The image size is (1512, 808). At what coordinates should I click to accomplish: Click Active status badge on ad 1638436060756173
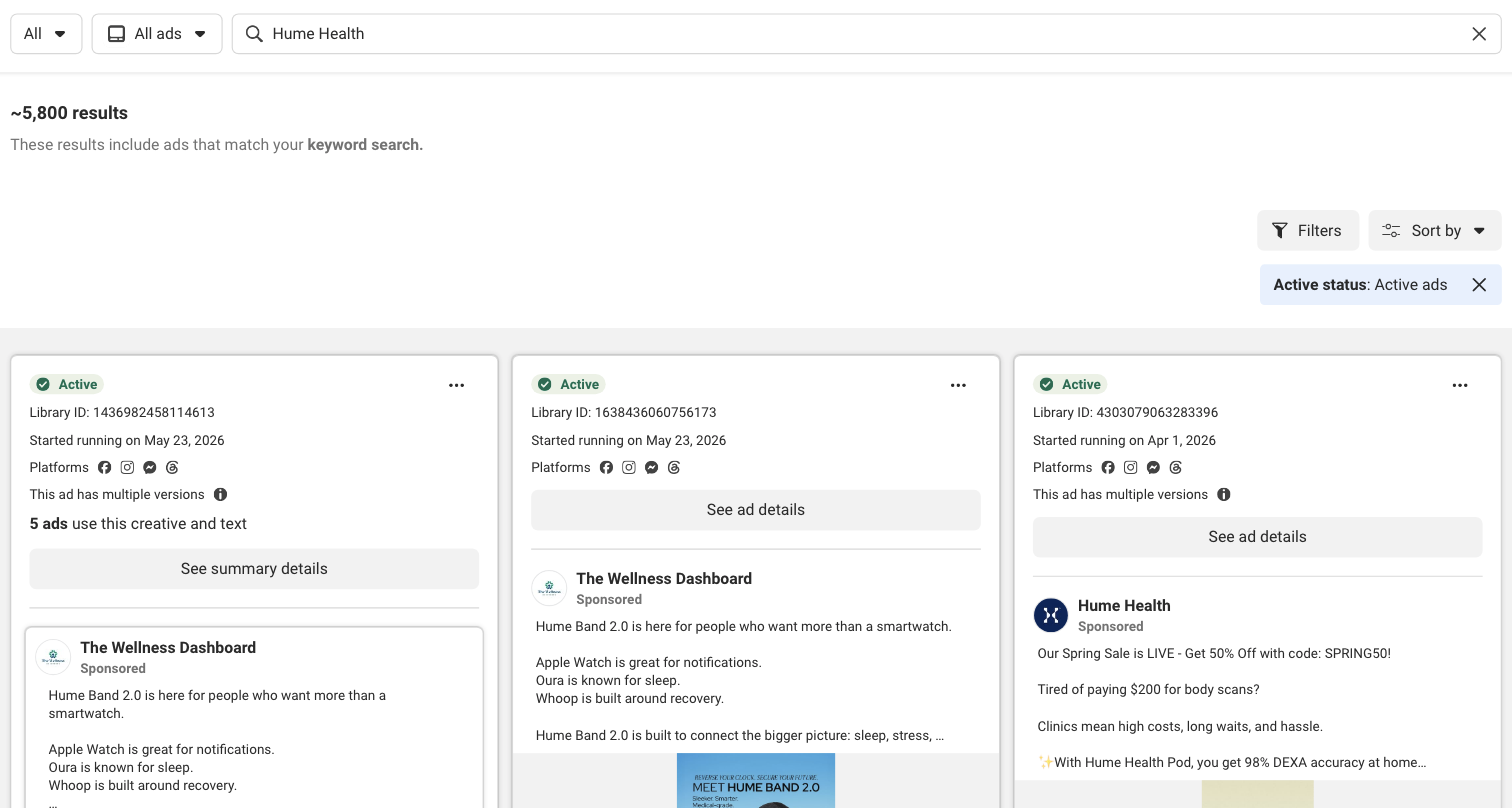click(x=568, y=385)
